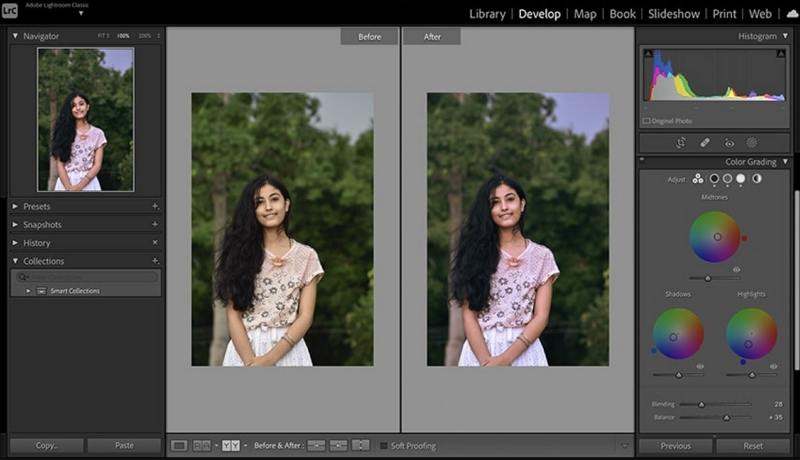Image resolution: width=800 pixels, height=460 pixels.
Task: Choose the three-way color grading view icon
Action: (697, 178)
